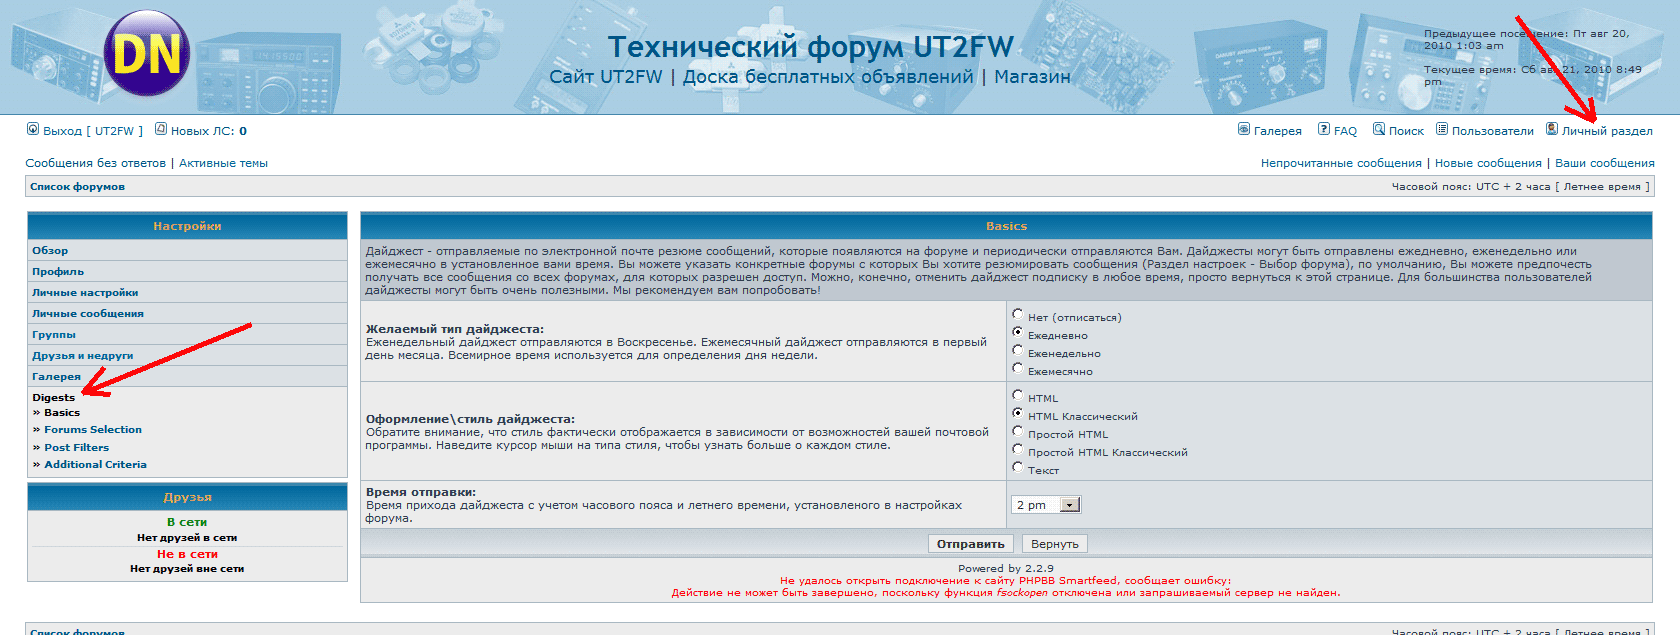Select Нет (отписаться) radio option
Image resolution: width=1680 pixels, height=635 pixels.
(1018, 315)
